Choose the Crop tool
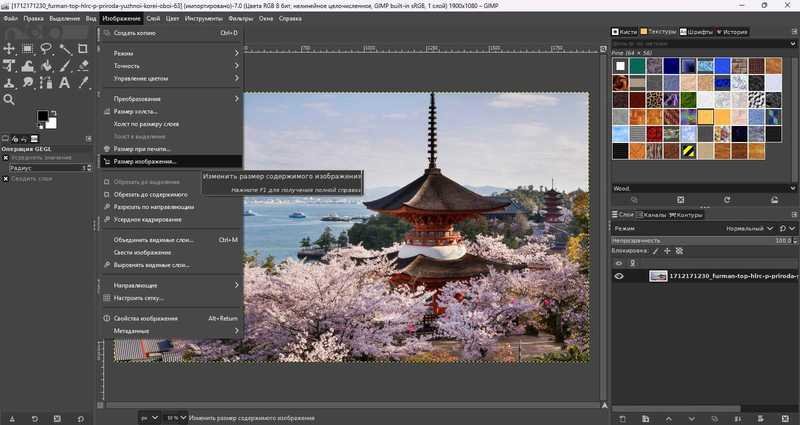Image resolution: width=800 pixels, height=425 pixels. [x=82, y=48]
